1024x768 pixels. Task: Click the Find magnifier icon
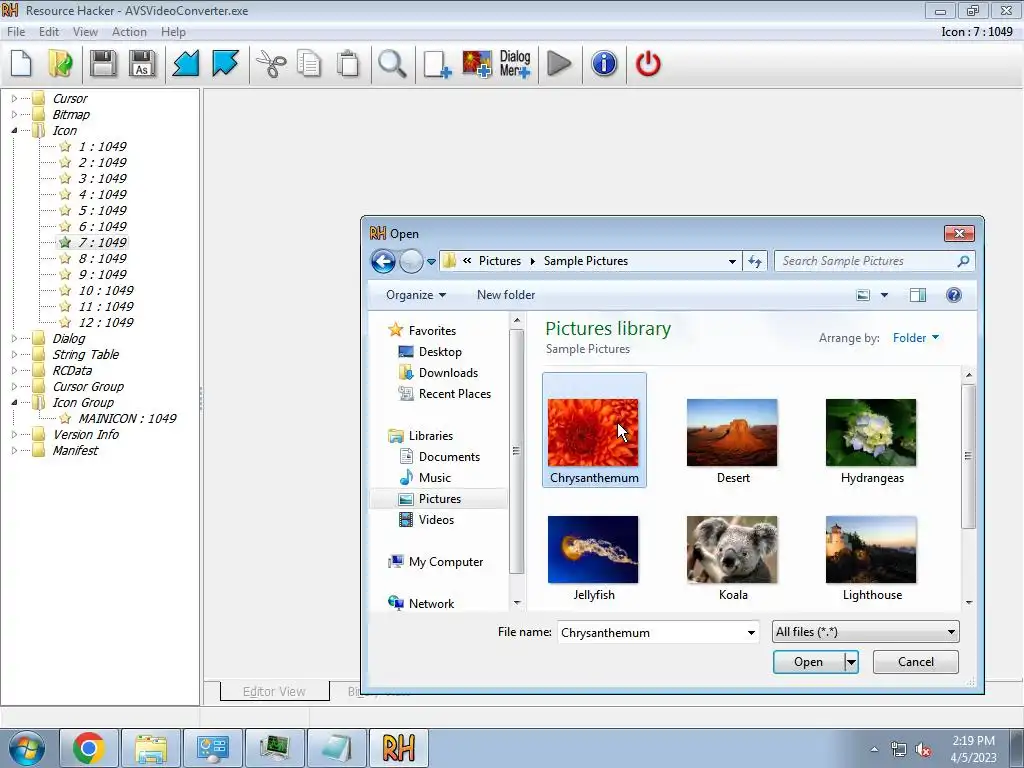[x=392, y=64]
